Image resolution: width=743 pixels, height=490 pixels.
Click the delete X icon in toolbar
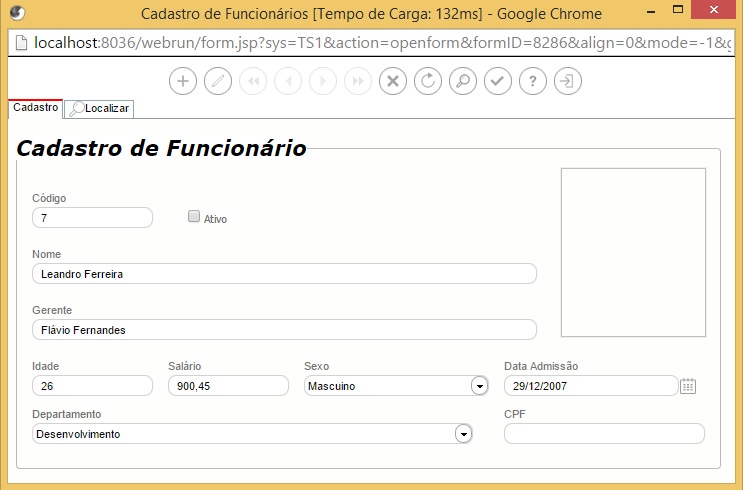click(x=393, y=82)
